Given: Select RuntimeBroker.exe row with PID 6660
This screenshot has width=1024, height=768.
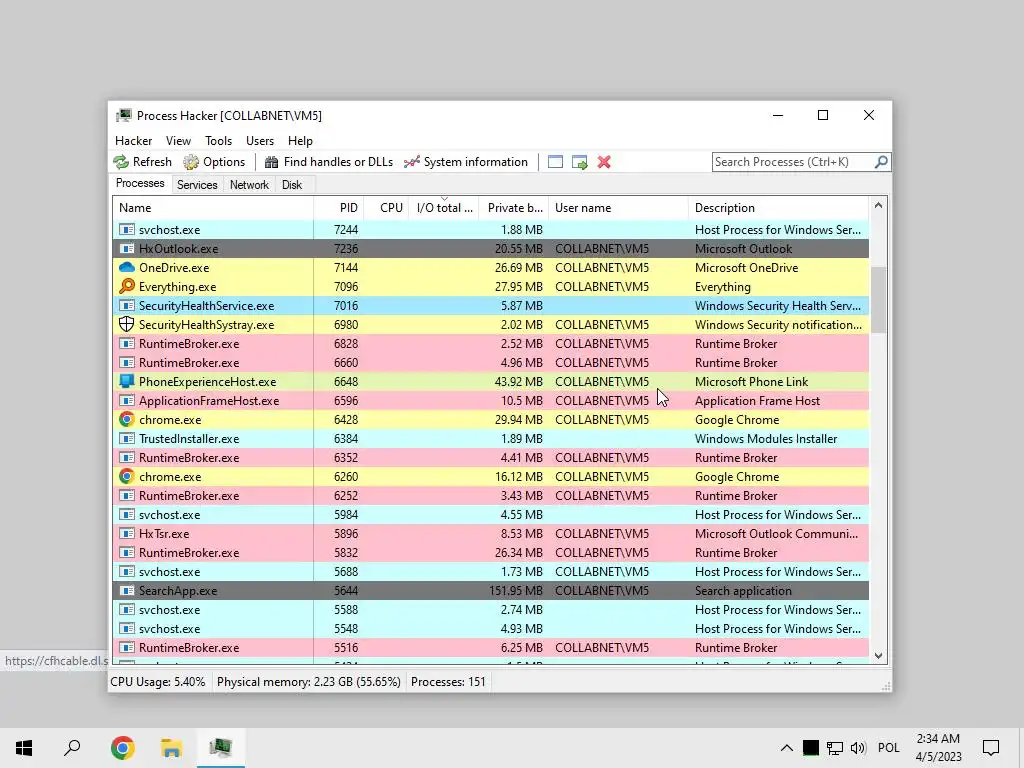Looking at the screenshot, I should click(x=491, y=362).
